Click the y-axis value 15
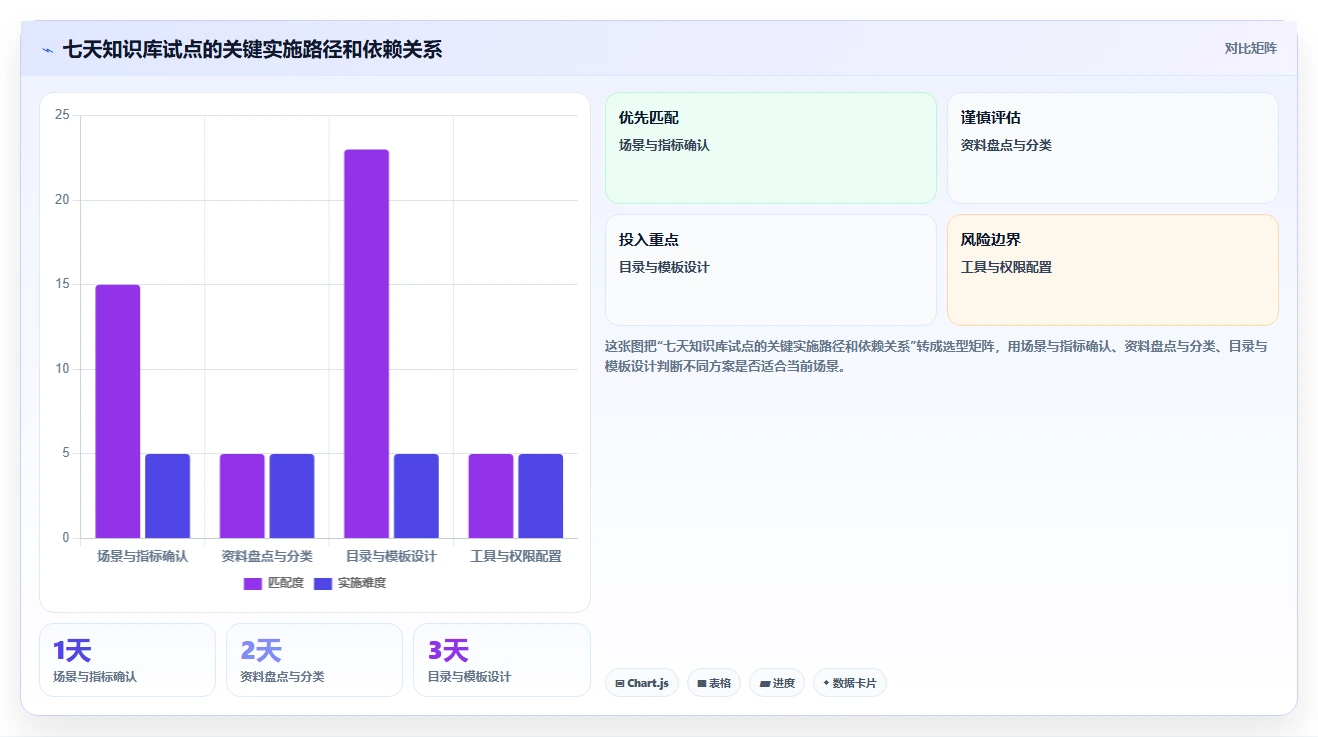1318x737 pixels. pyautogui.click(x=62, y=284)
